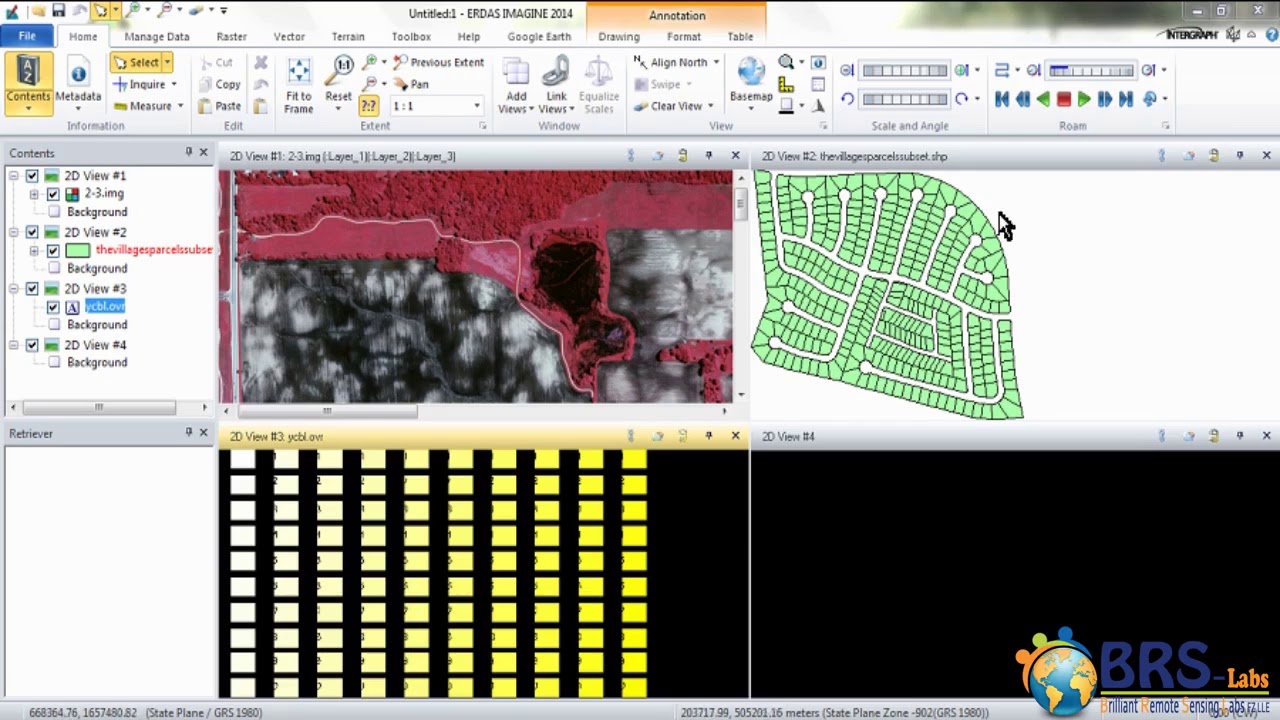Select the ycbl.ovr layer name
This screenshot has width=1280, height=720.
pos(105,307)
